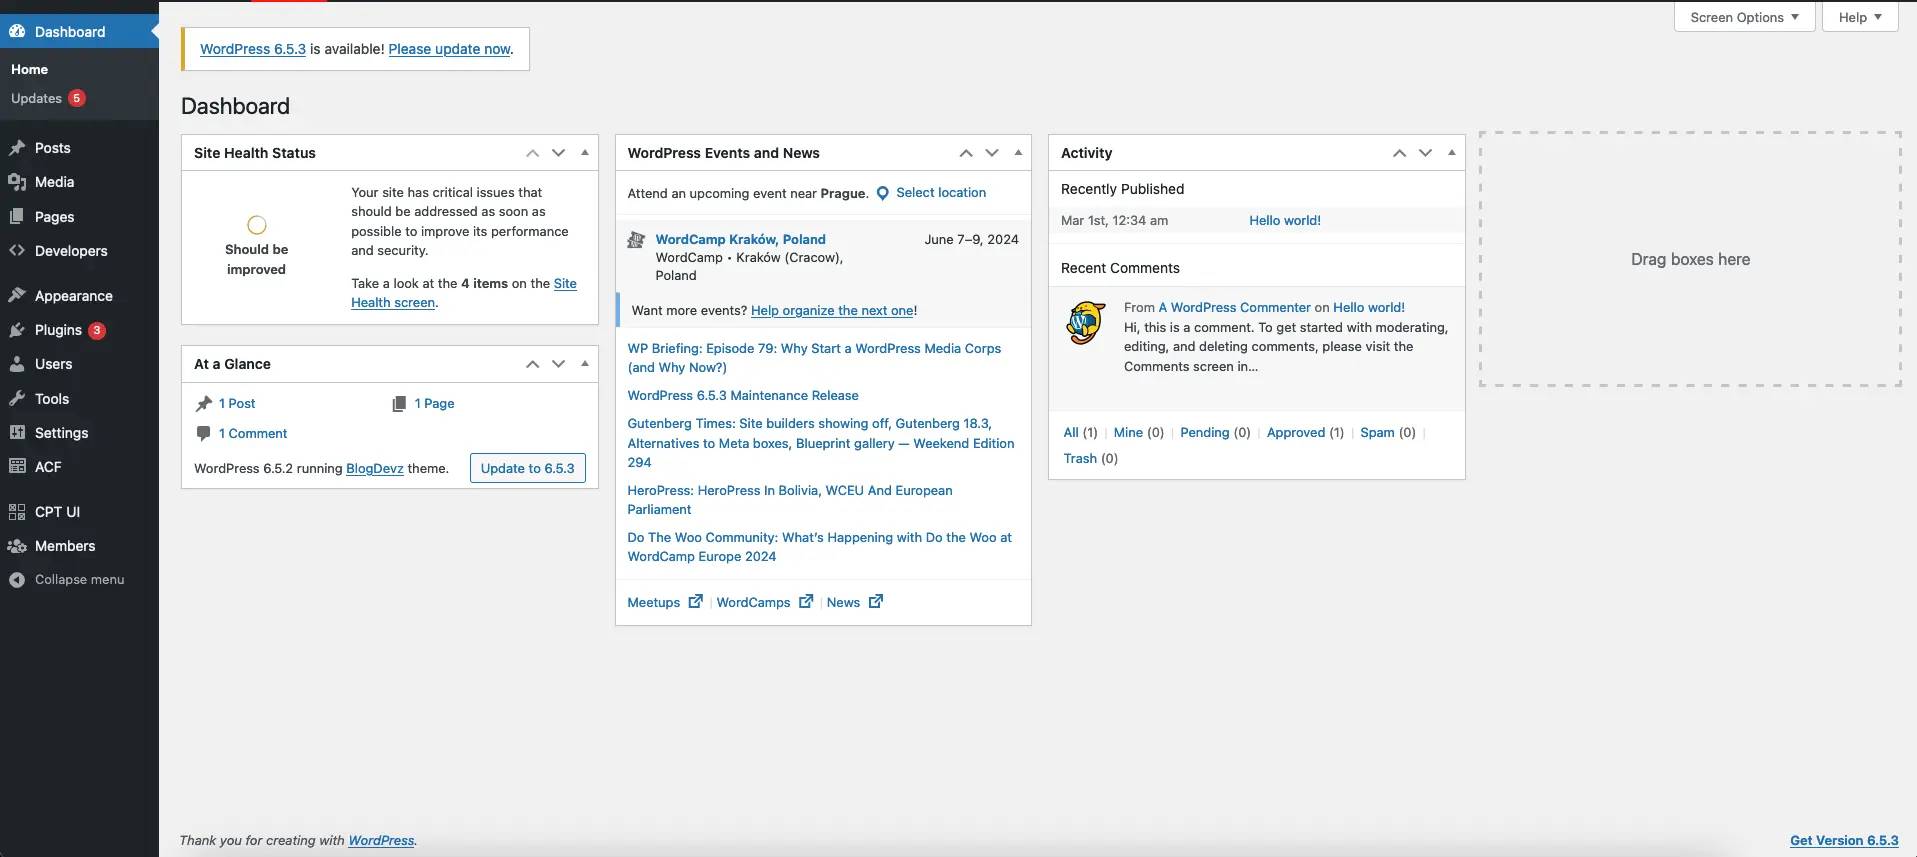Click the Posts pushpin icon

coord(17,148)
